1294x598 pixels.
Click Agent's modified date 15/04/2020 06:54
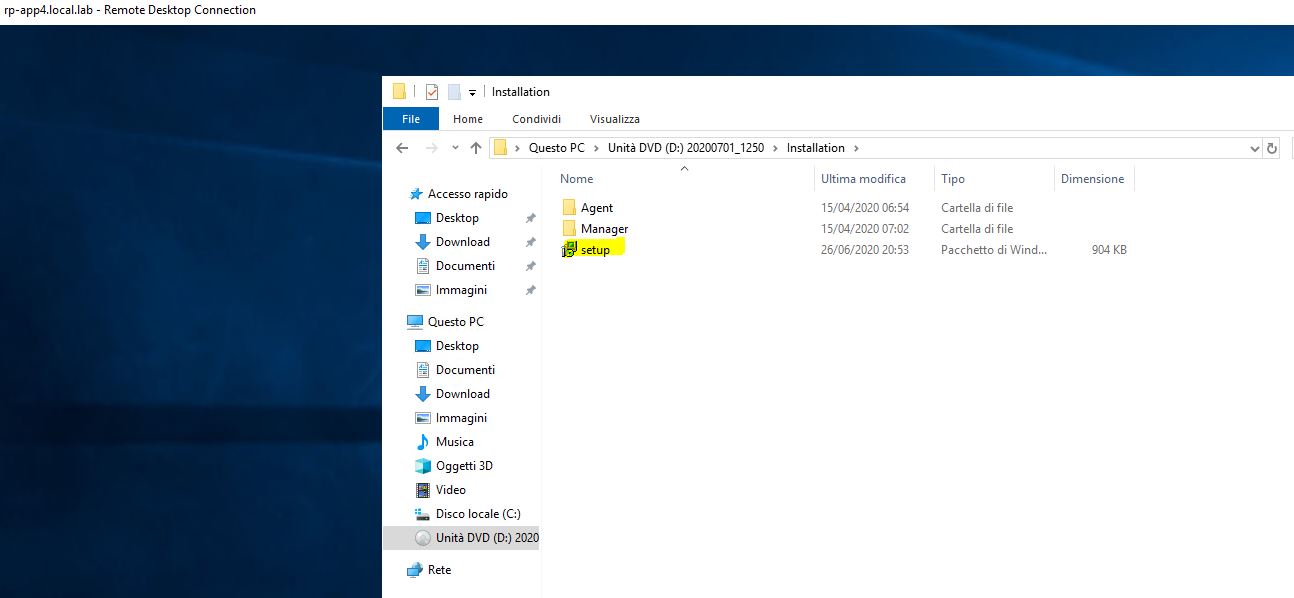[x=865, y=208]
